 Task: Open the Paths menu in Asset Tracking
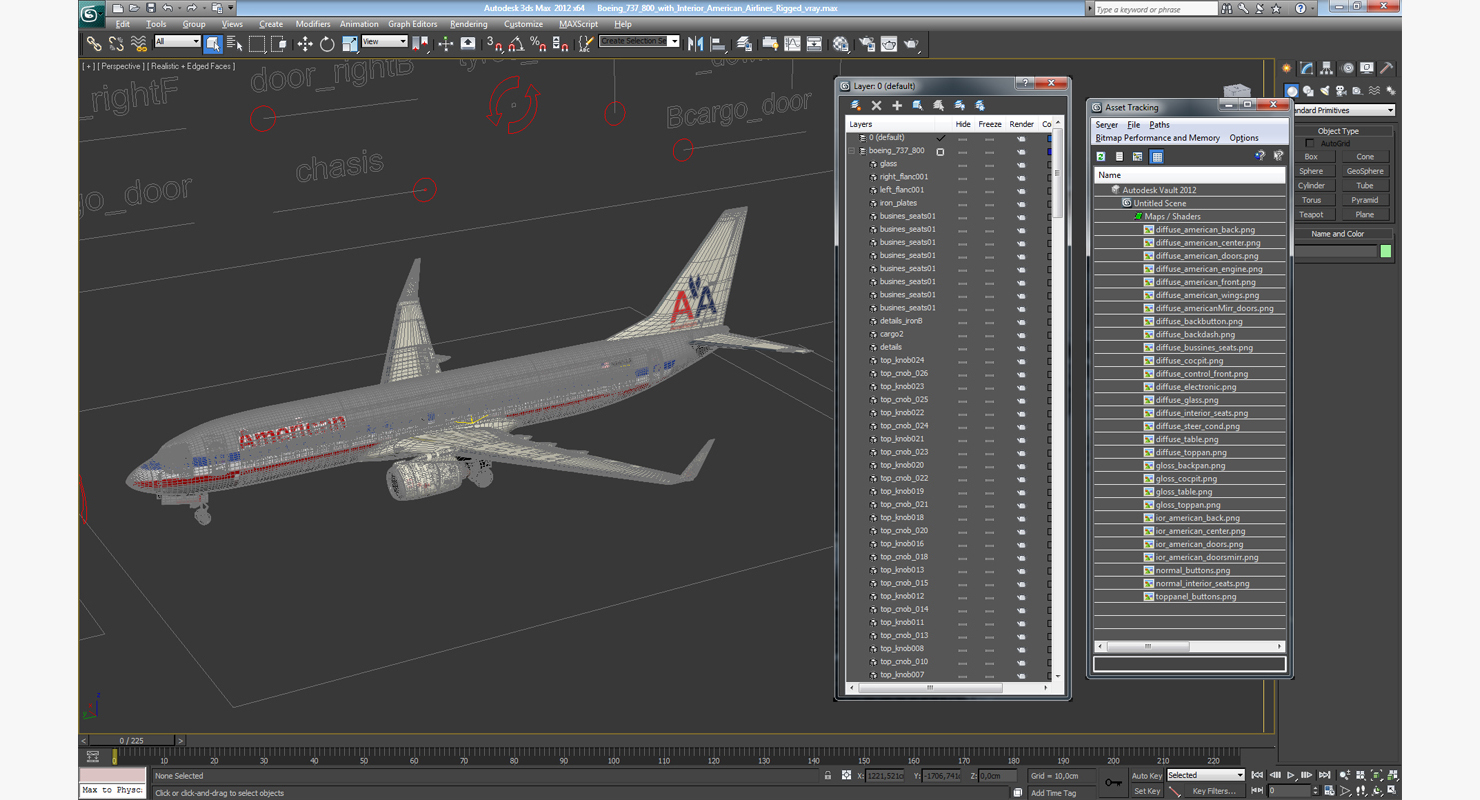click(x=1159, y=125)
